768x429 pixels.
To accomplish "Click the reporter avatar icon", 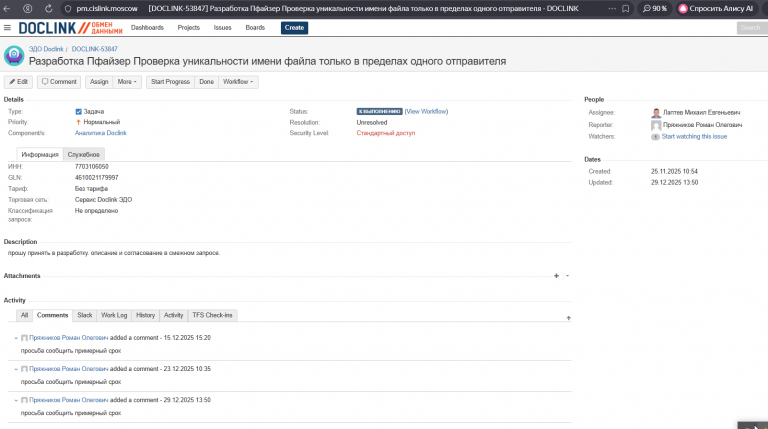I will pos(656,125).
